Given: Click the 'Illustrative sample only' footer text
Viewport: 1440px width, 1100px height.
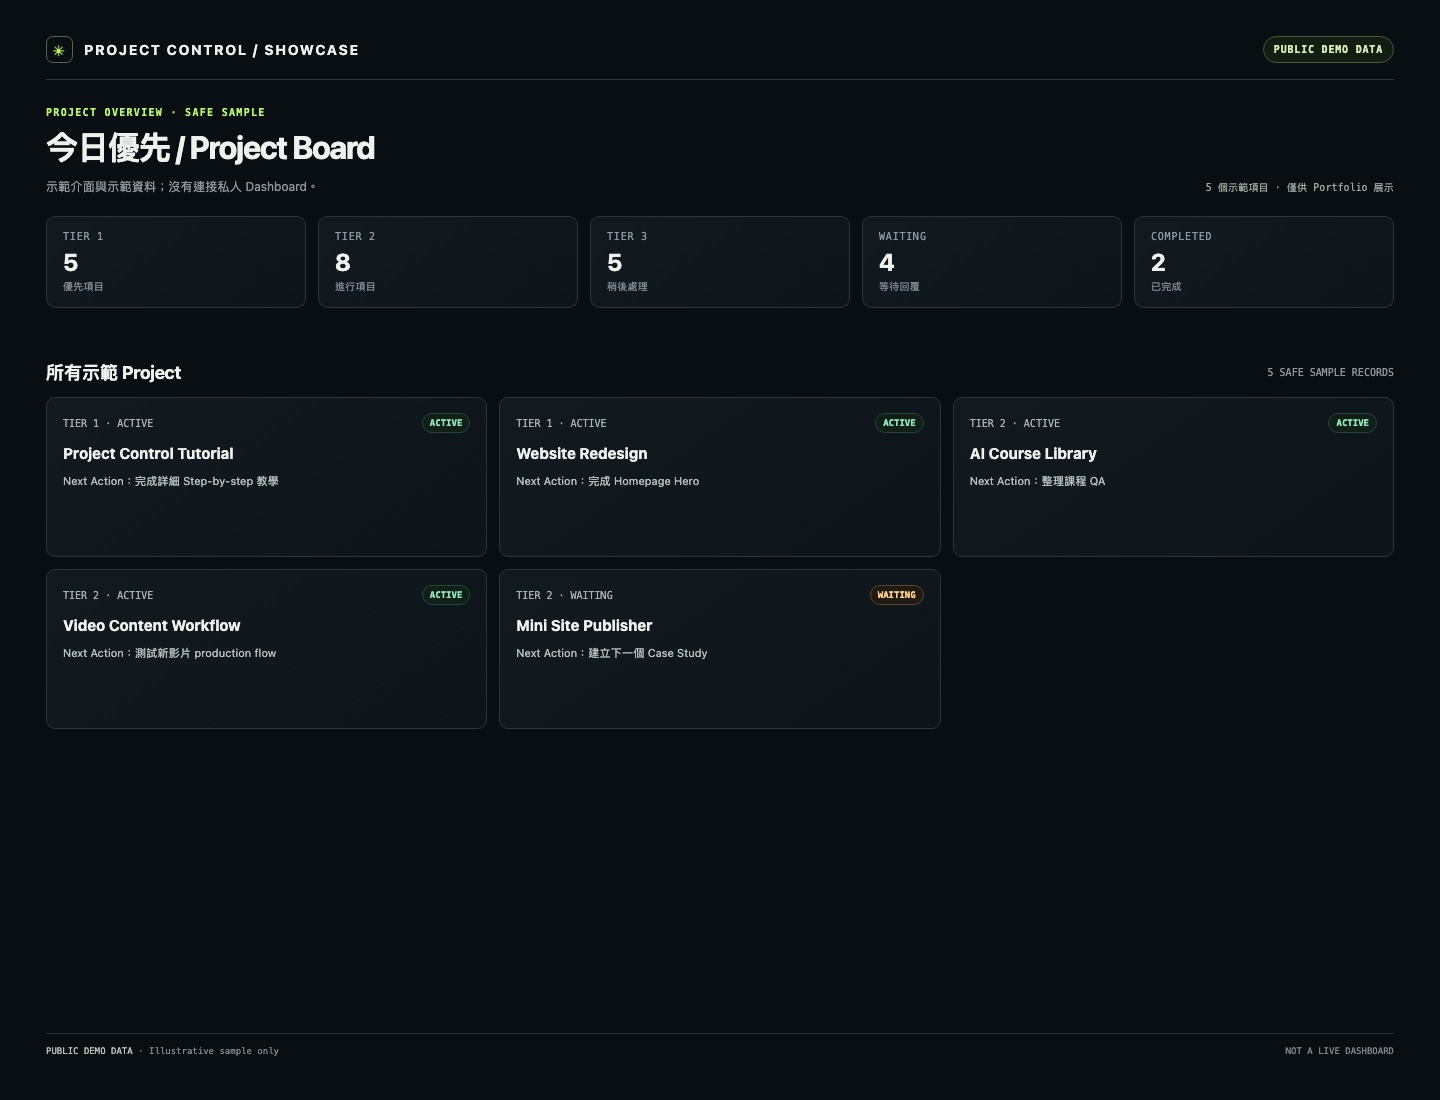Looking at the screenshot, I should tap(214, 1051).
